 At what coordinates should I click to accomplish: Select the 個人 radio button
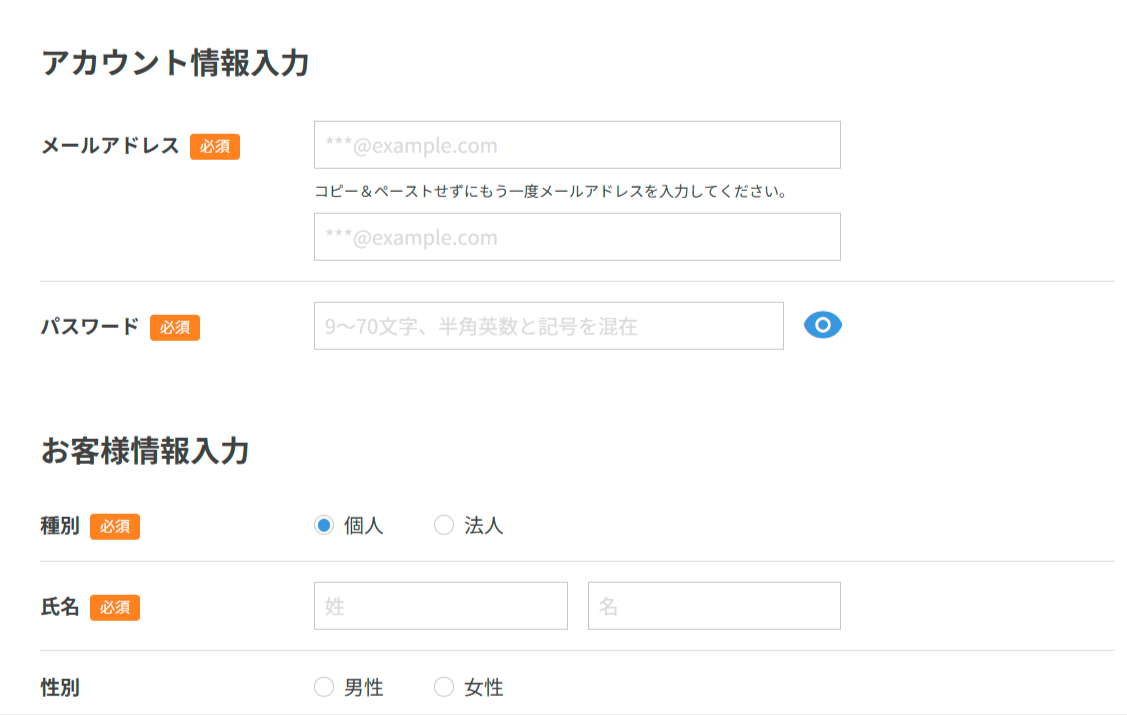[x=324, y=526]
